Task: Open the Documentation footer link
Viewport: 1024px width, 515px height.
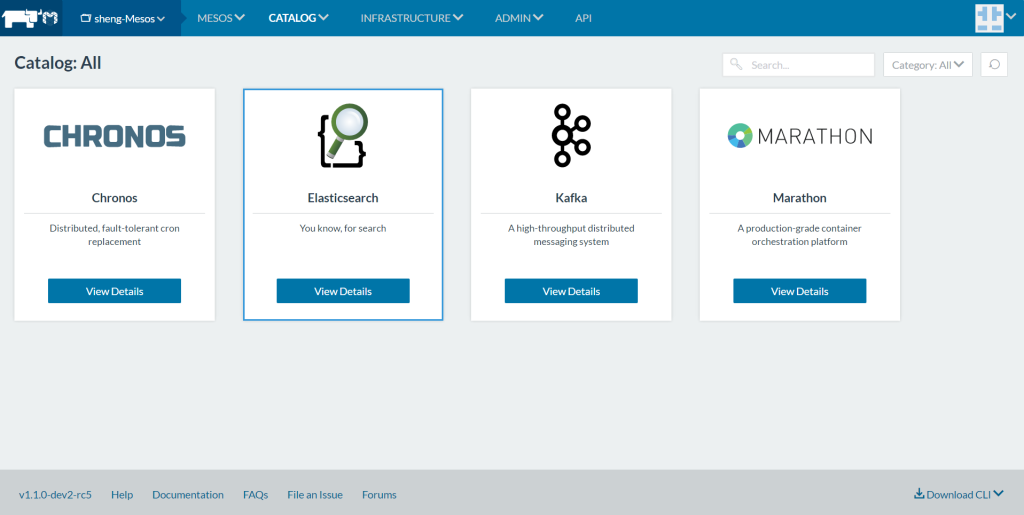Action: [188, 495]
